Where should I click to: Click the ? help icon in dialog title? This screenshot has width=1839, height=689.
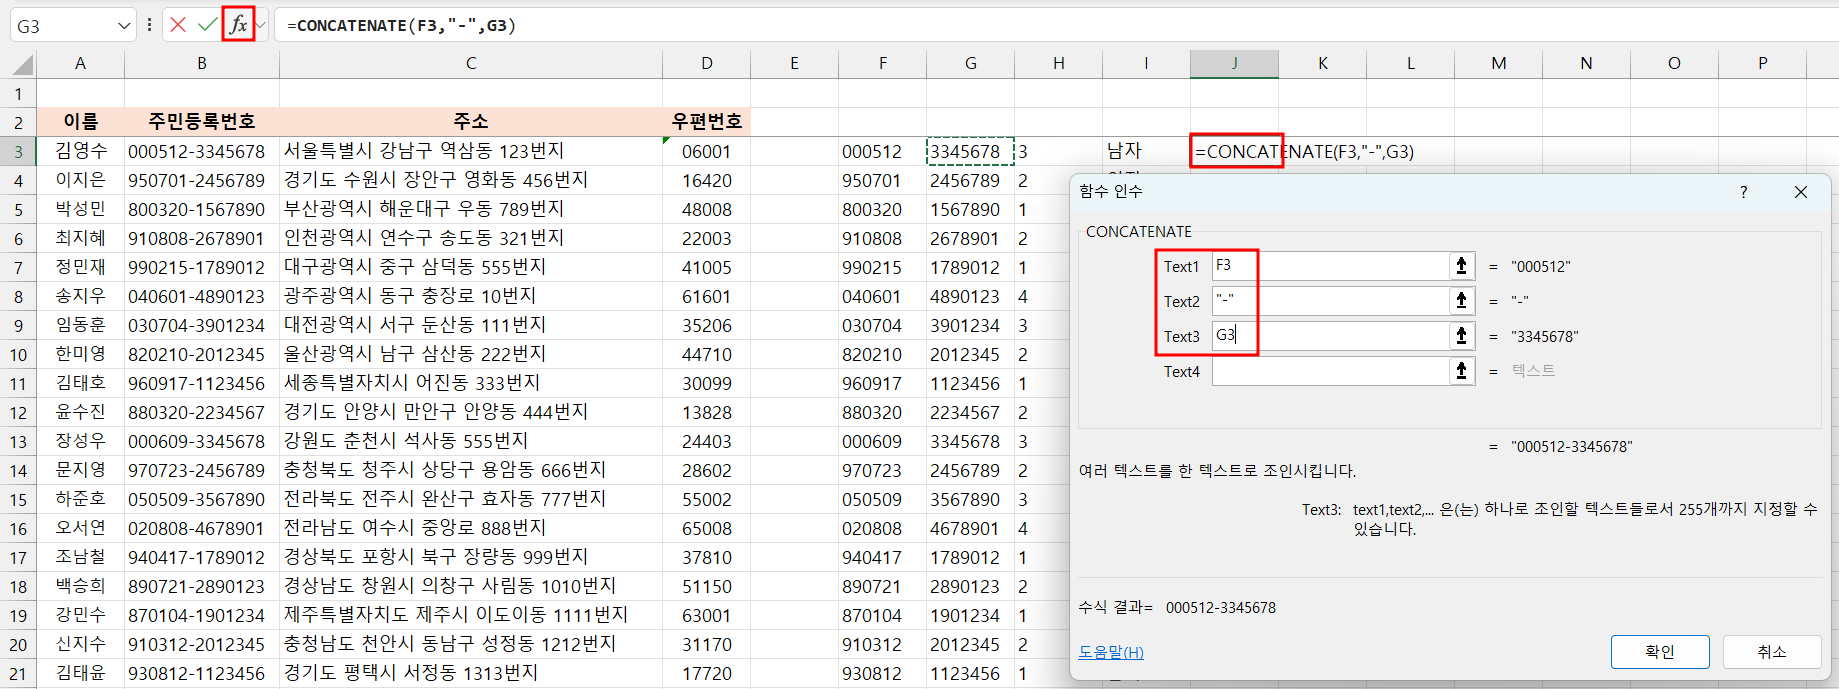1744,192
